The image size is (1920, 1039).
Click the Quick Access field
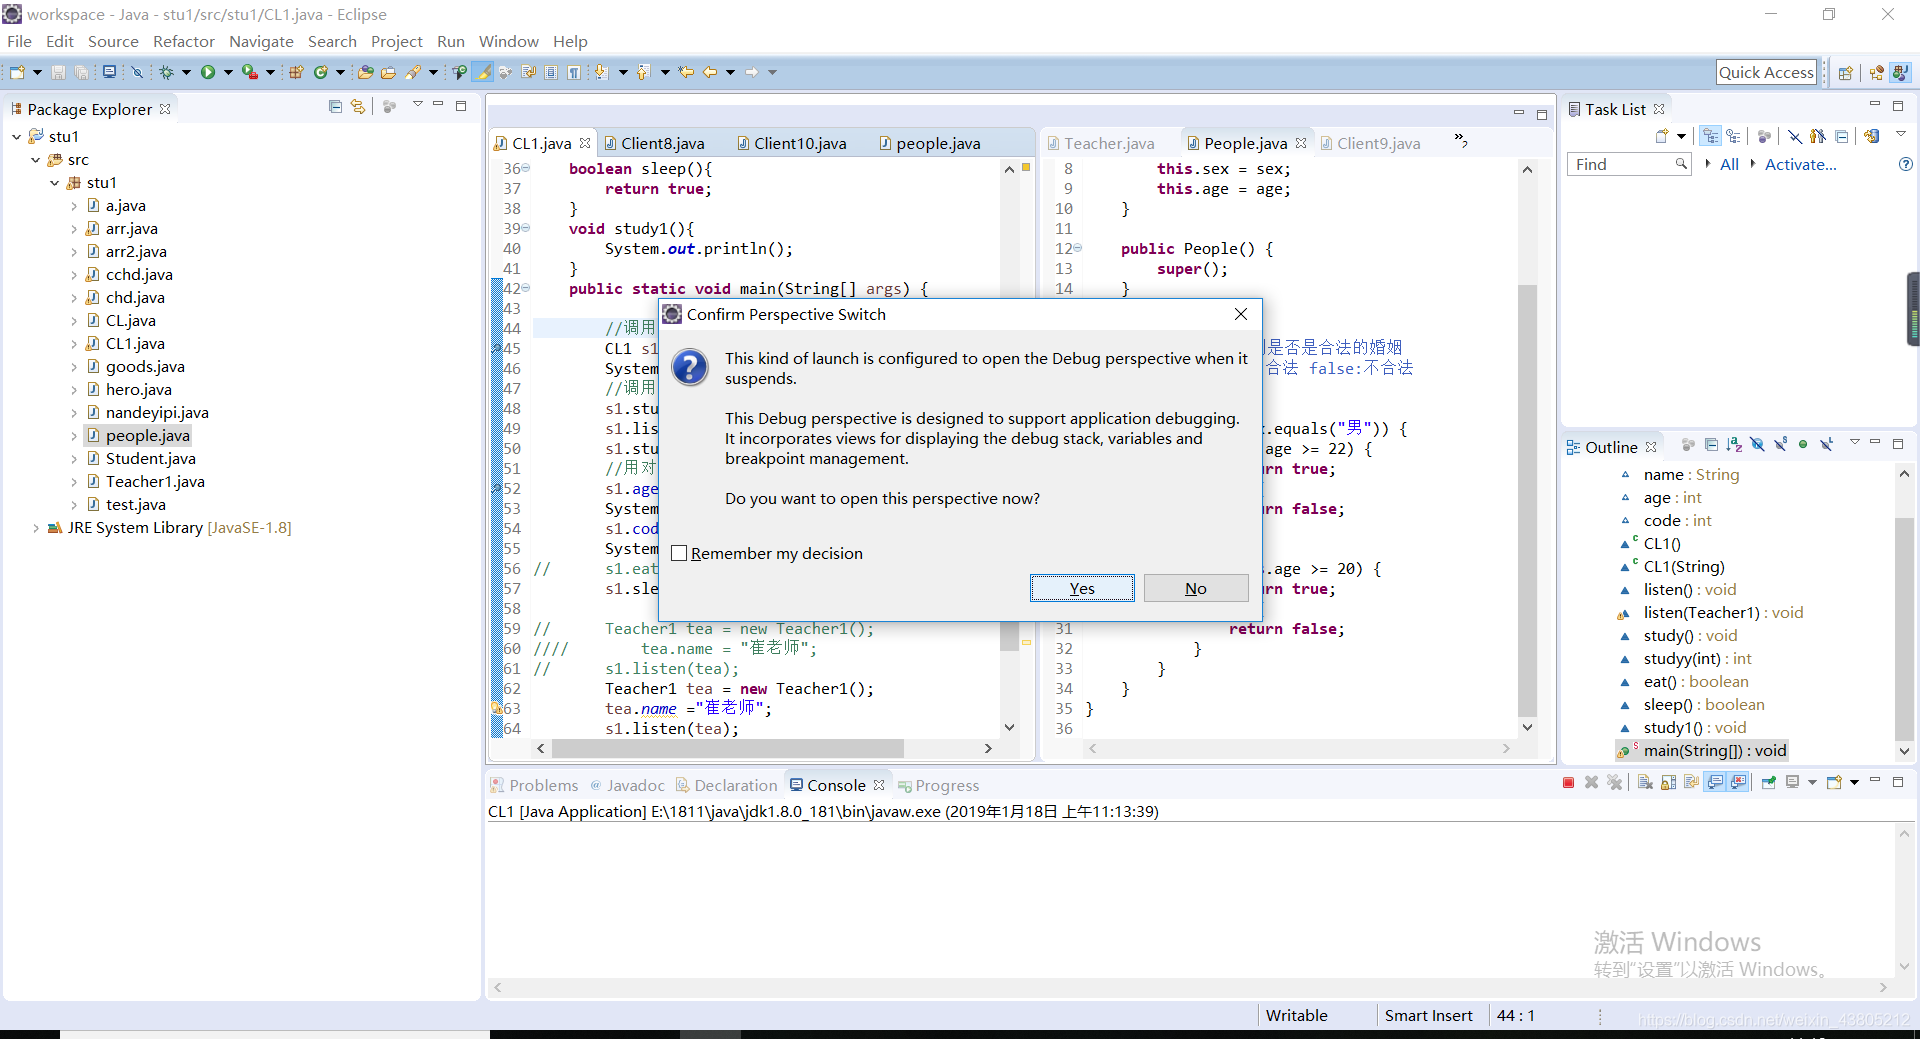(1766, 72)
